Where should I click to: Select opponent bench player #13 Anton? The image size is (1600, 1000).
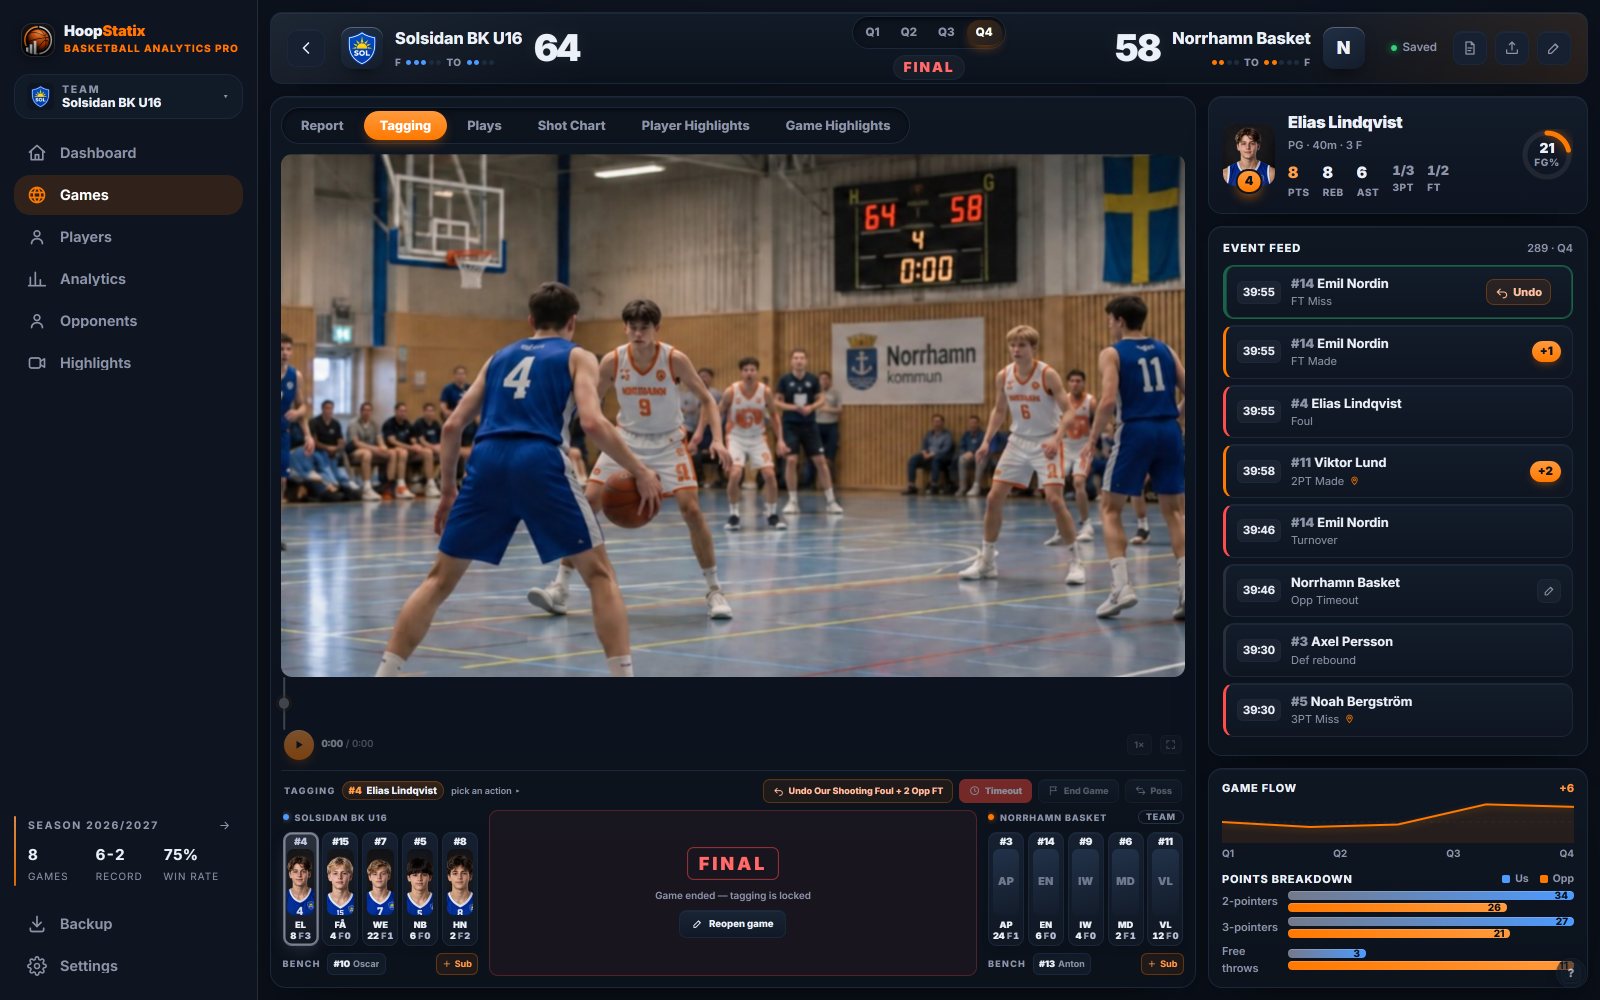(1062, 964)
